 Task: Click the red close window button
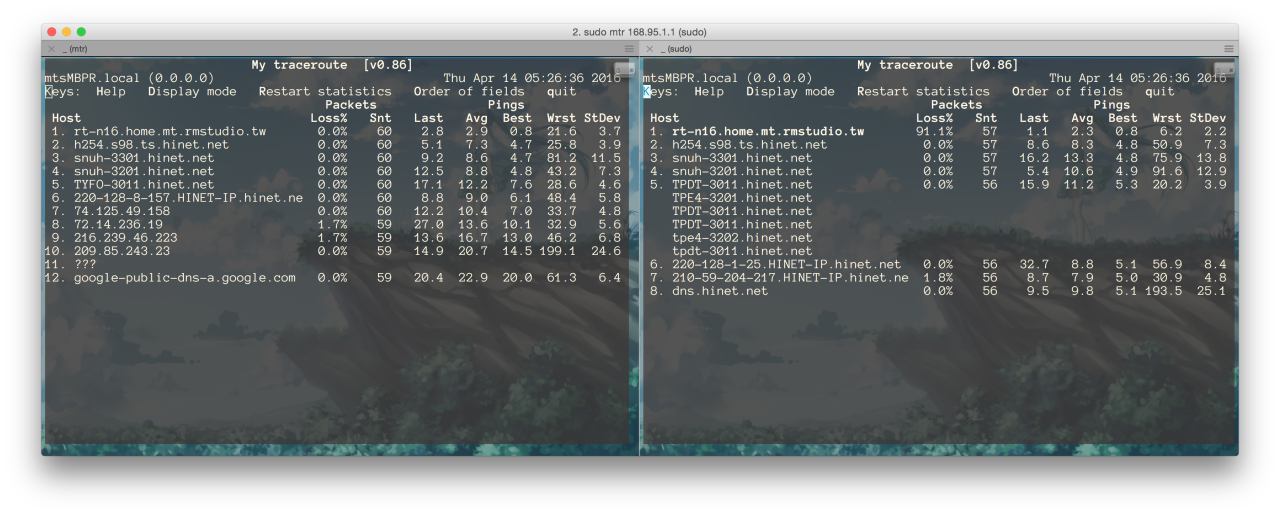(53, 32)
